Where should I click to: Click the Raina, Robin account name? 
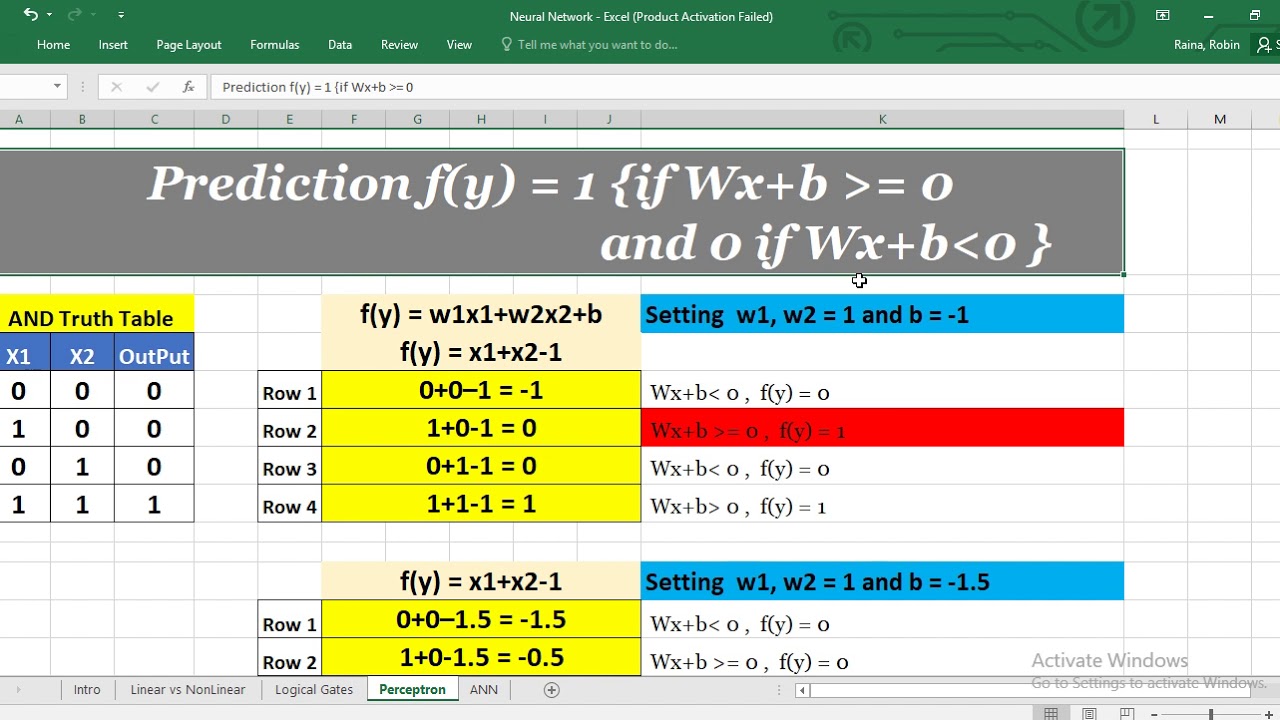(1206, 45)
